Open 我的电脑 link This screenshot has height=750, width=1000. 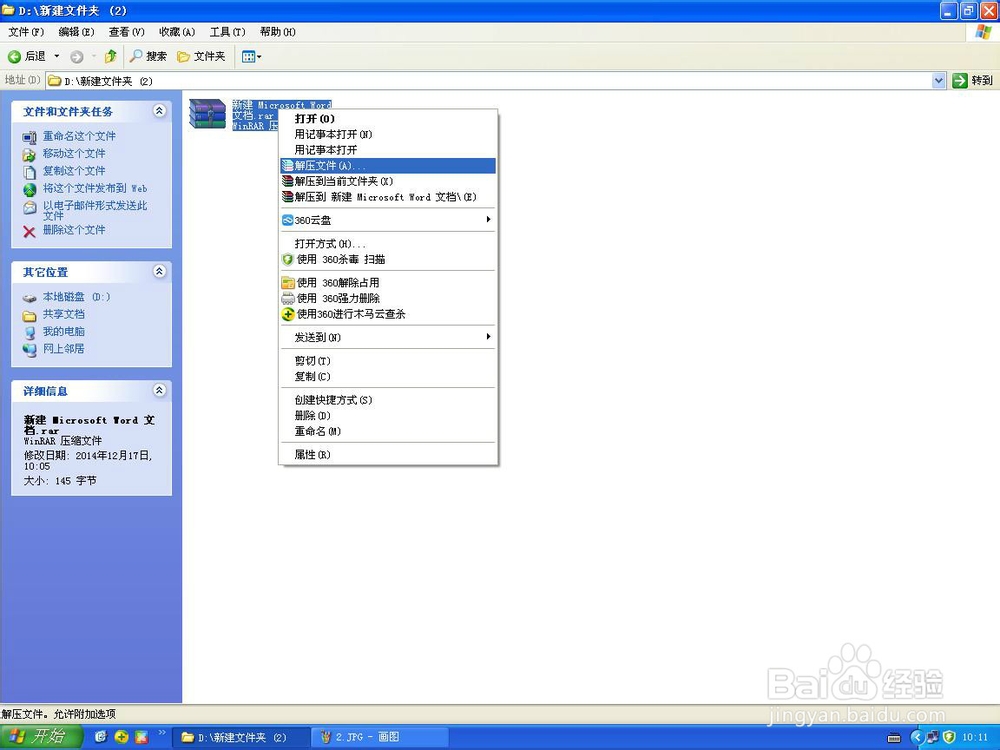(63, 331)
